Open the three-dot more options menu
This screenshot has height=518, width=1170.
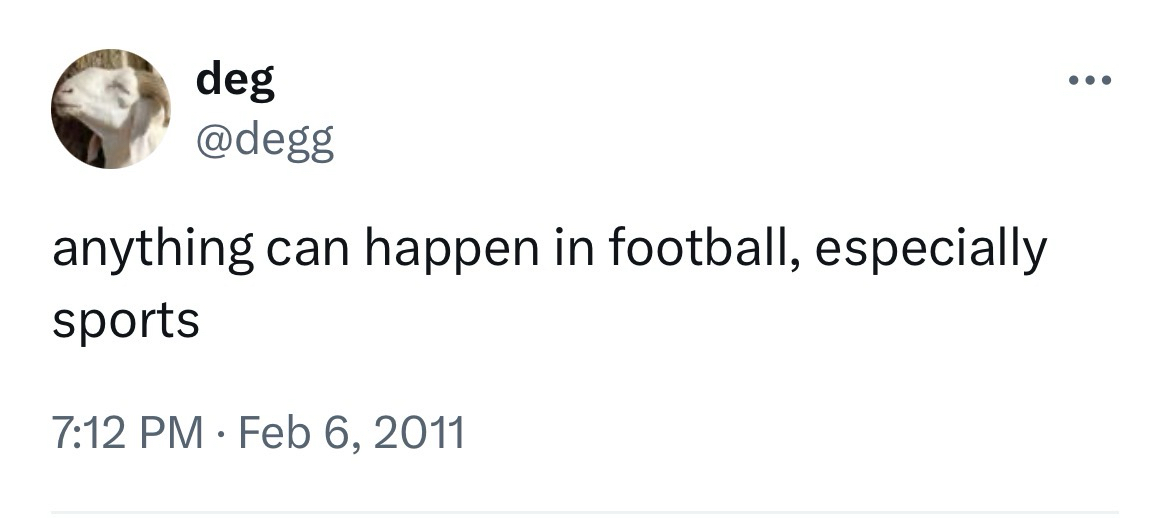pos(1087,80)
